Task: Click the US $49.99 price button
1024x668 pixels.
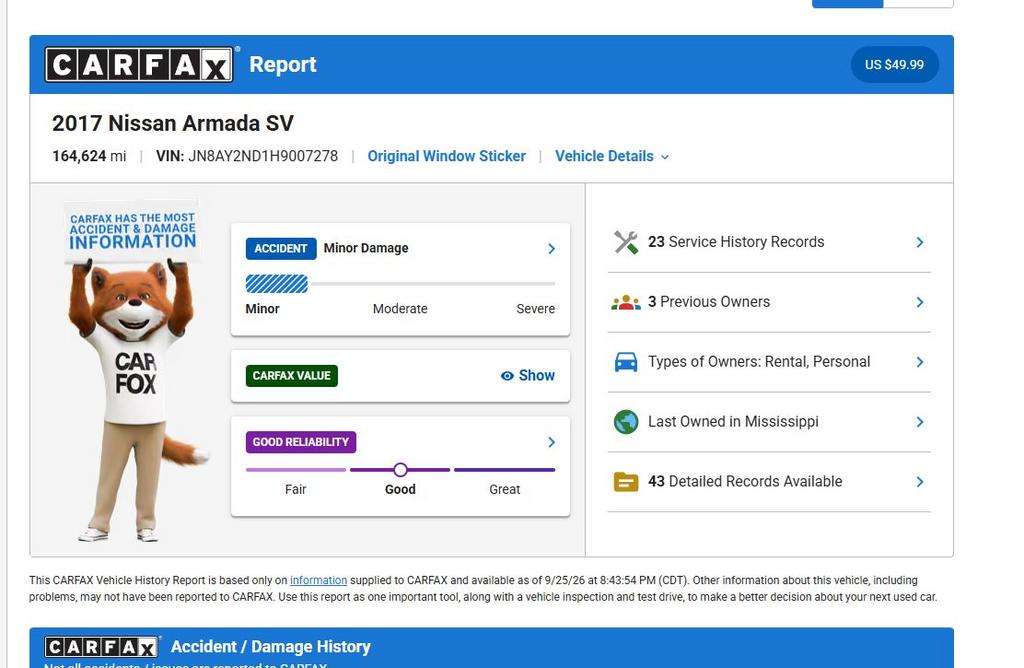Action: coord(895,65)
